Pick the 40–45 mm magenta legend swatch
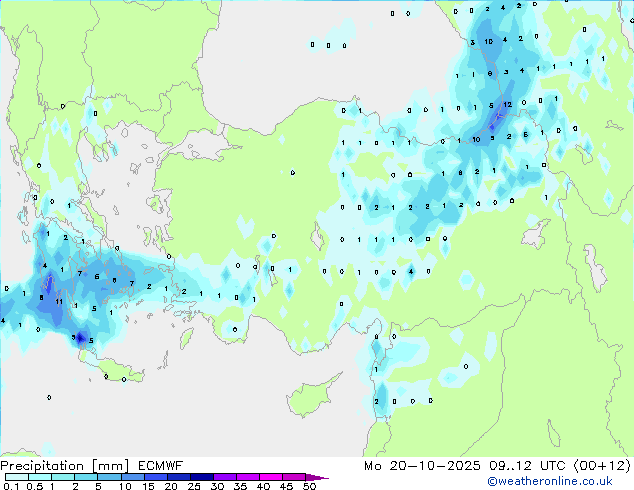The width and height of the screenshot is (634, 490). (x=271, y=477)
